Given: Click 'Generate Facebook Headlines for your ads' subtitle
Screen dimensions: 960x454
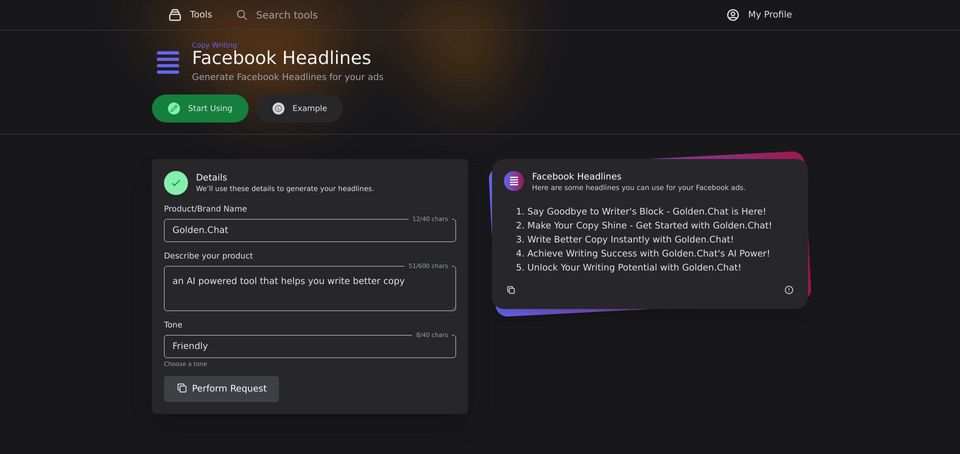Looking at the screenshot, I should coord(288,77).
